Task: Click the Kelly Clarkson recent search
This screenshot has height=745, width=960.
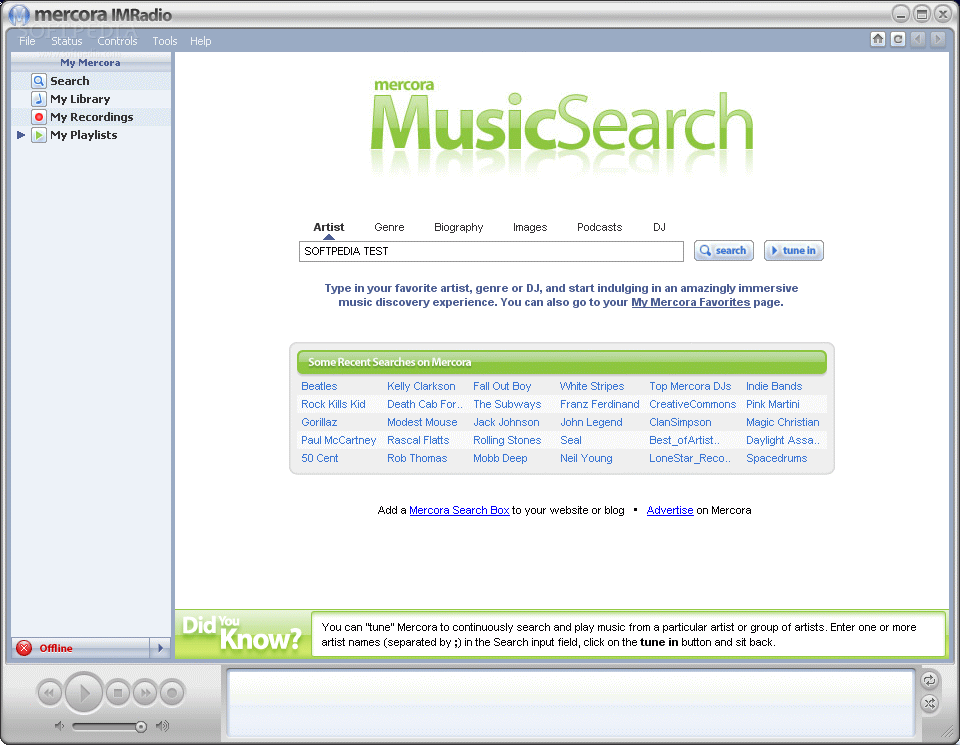Action: [421, 386]
